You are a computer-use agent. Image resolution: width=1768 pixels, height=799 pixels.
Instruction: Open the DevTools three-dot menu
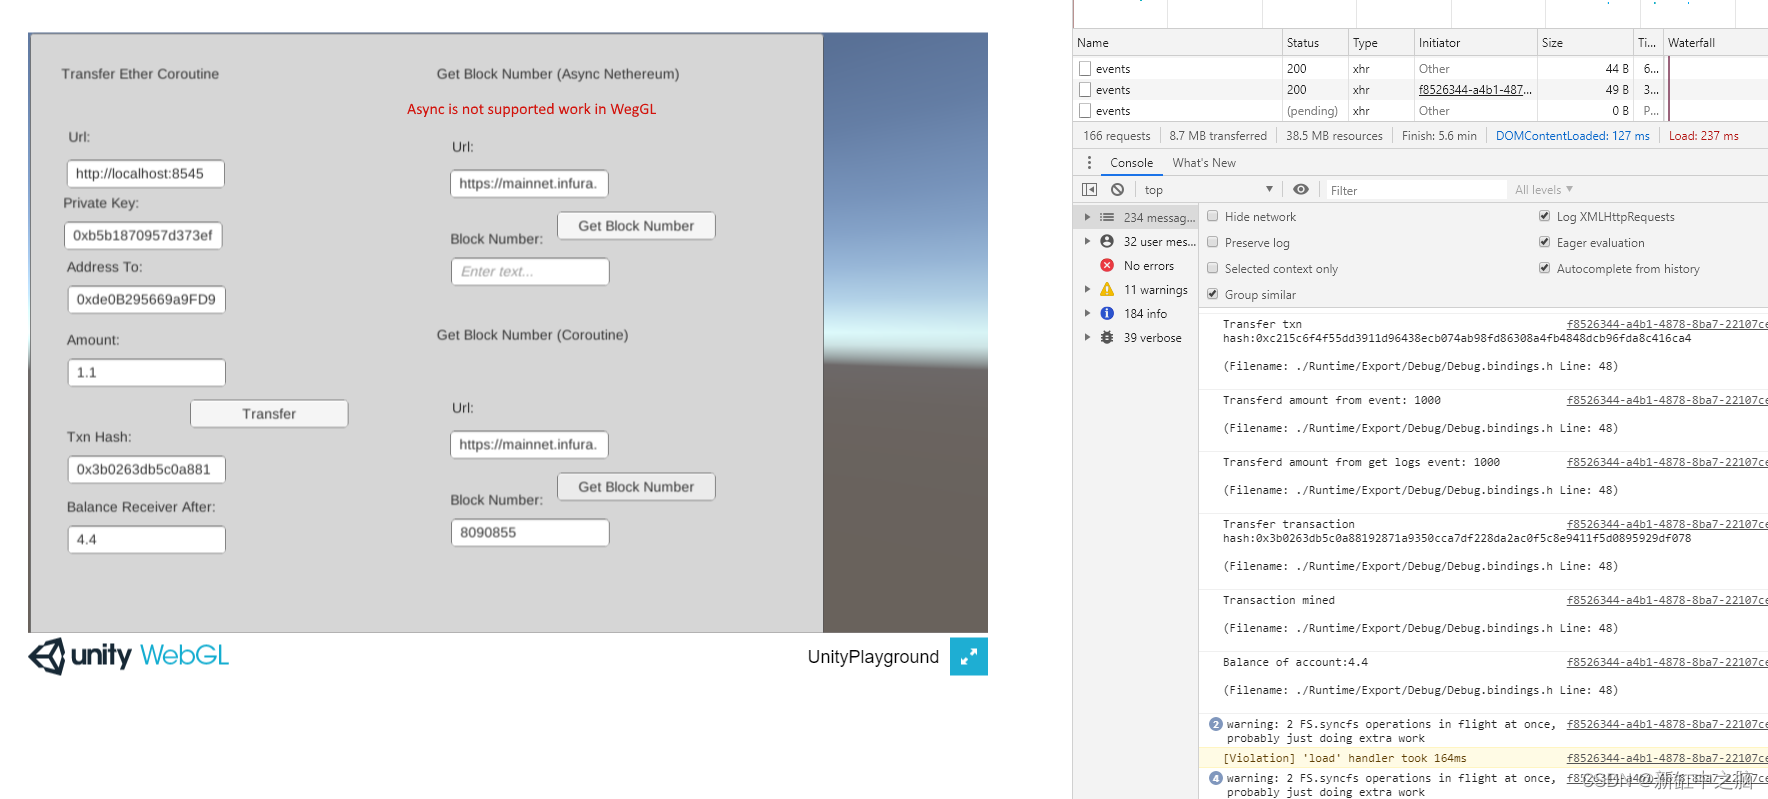click(x=1089, y=162)
